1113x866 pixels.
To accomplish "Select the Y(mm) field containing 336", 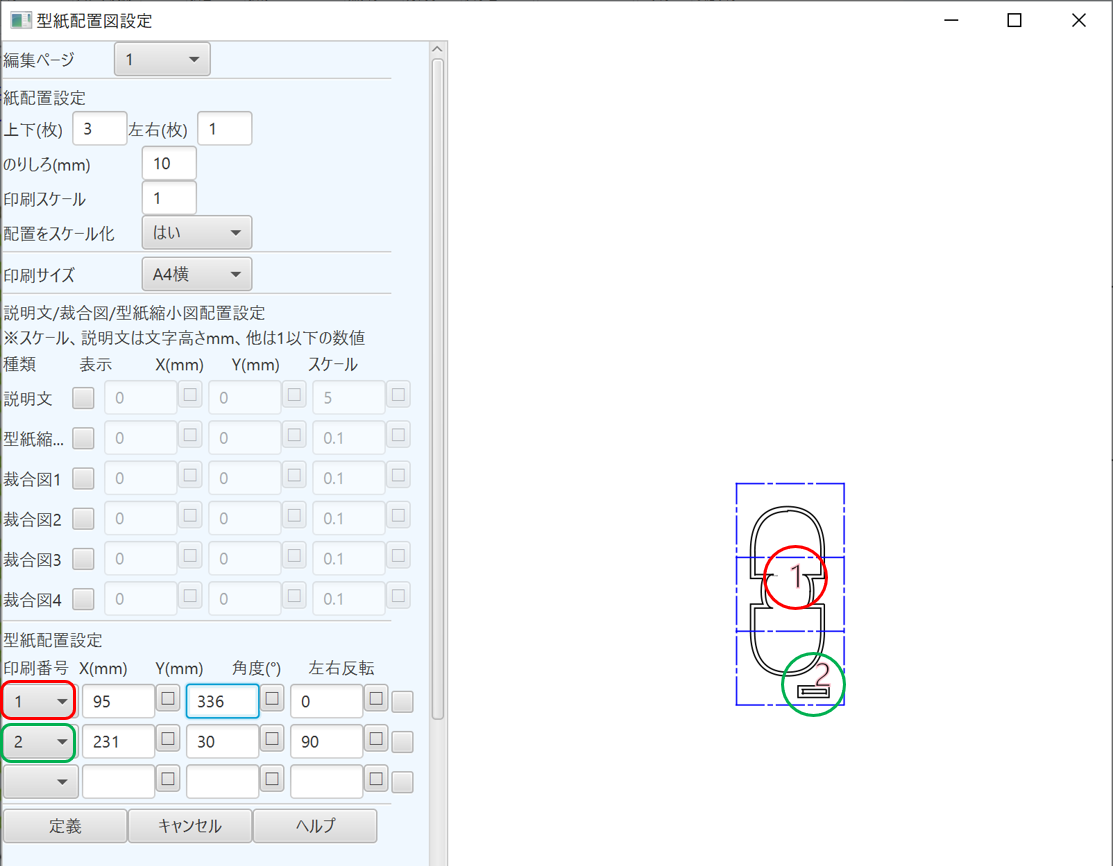I will (222, 700).
